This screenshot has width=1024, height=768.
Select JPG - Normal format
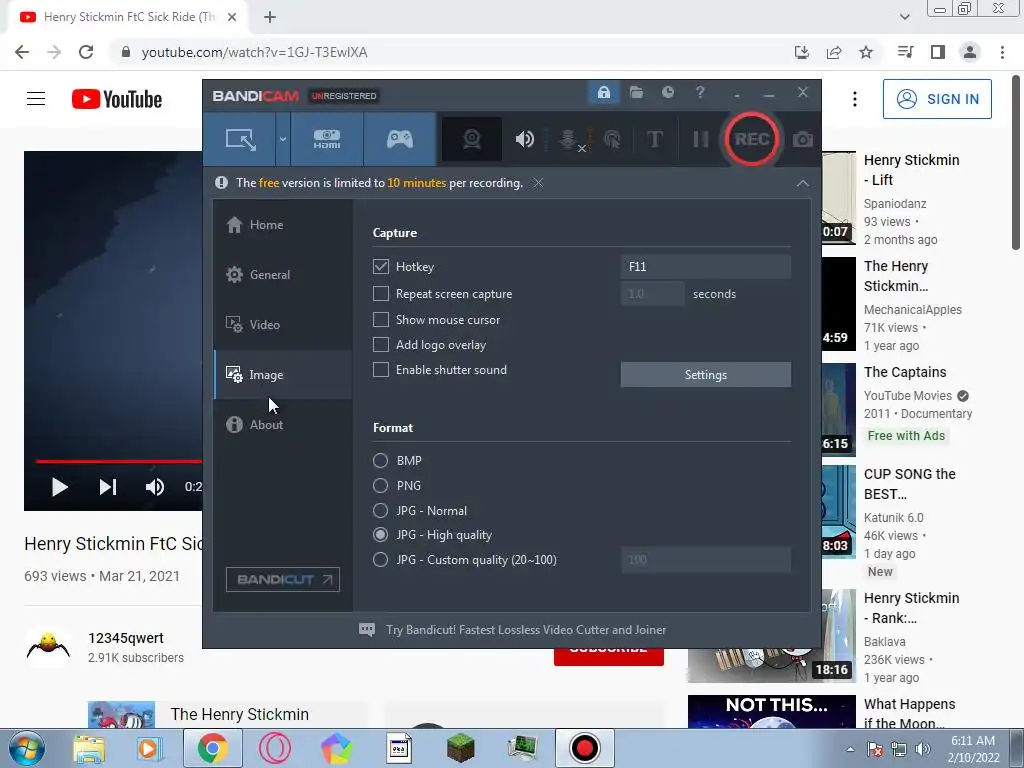click(x=380, y=510)
